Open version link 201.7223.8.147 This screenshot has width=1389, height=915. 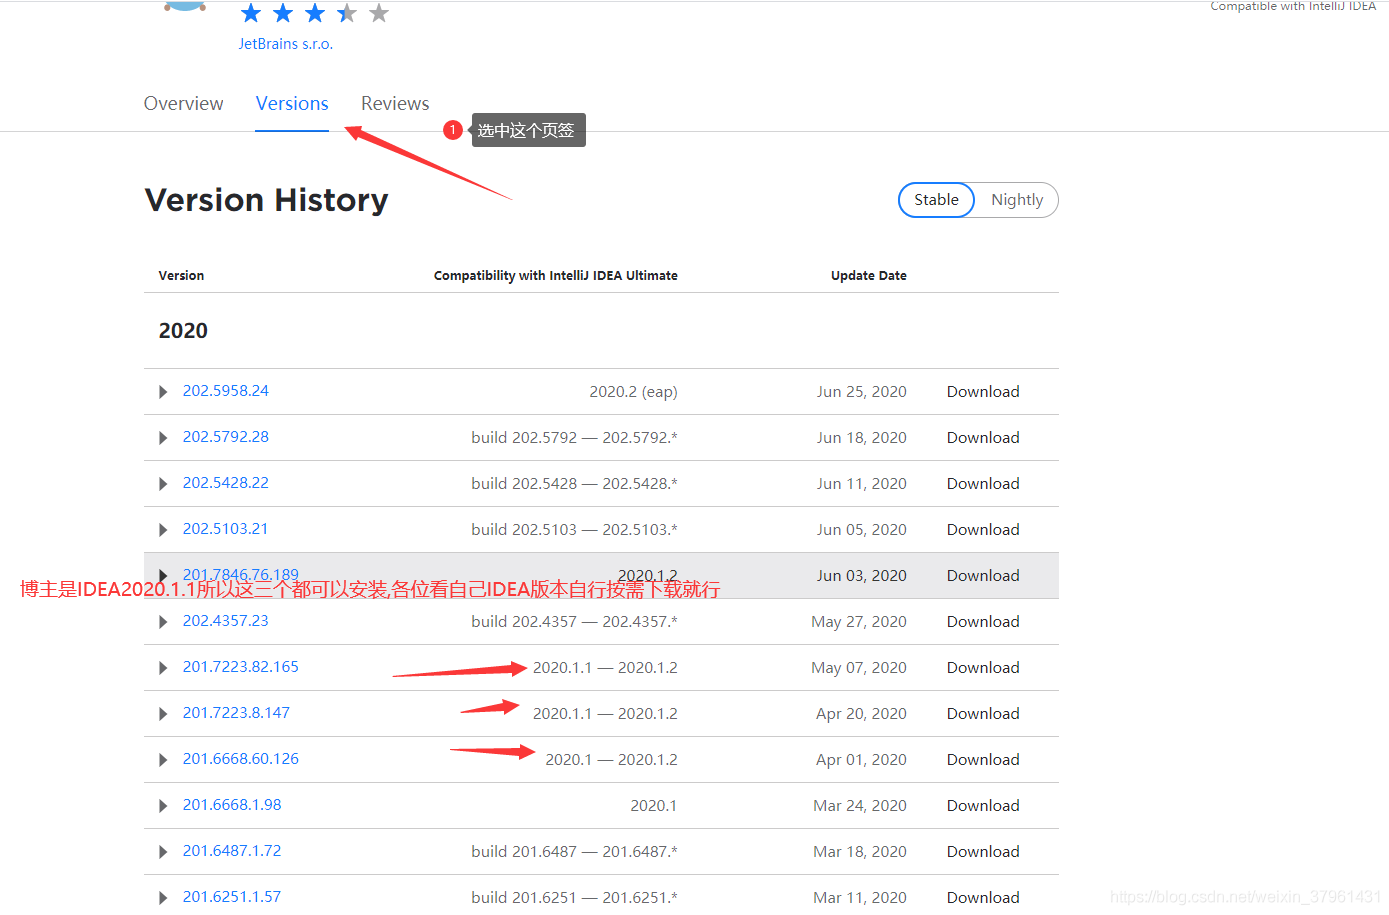click(236, 713)
